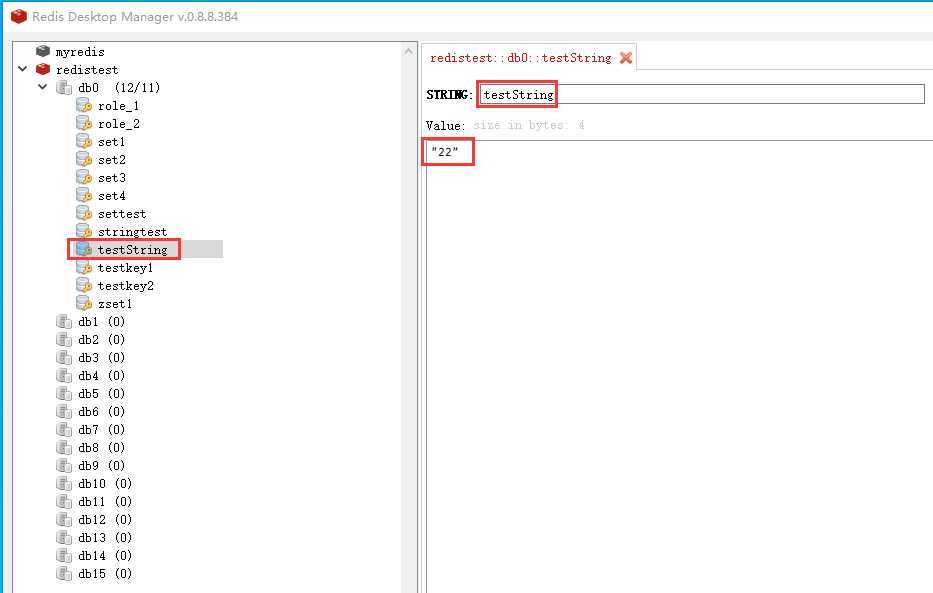Click the key icon beside set3

(x=84, y=177)
